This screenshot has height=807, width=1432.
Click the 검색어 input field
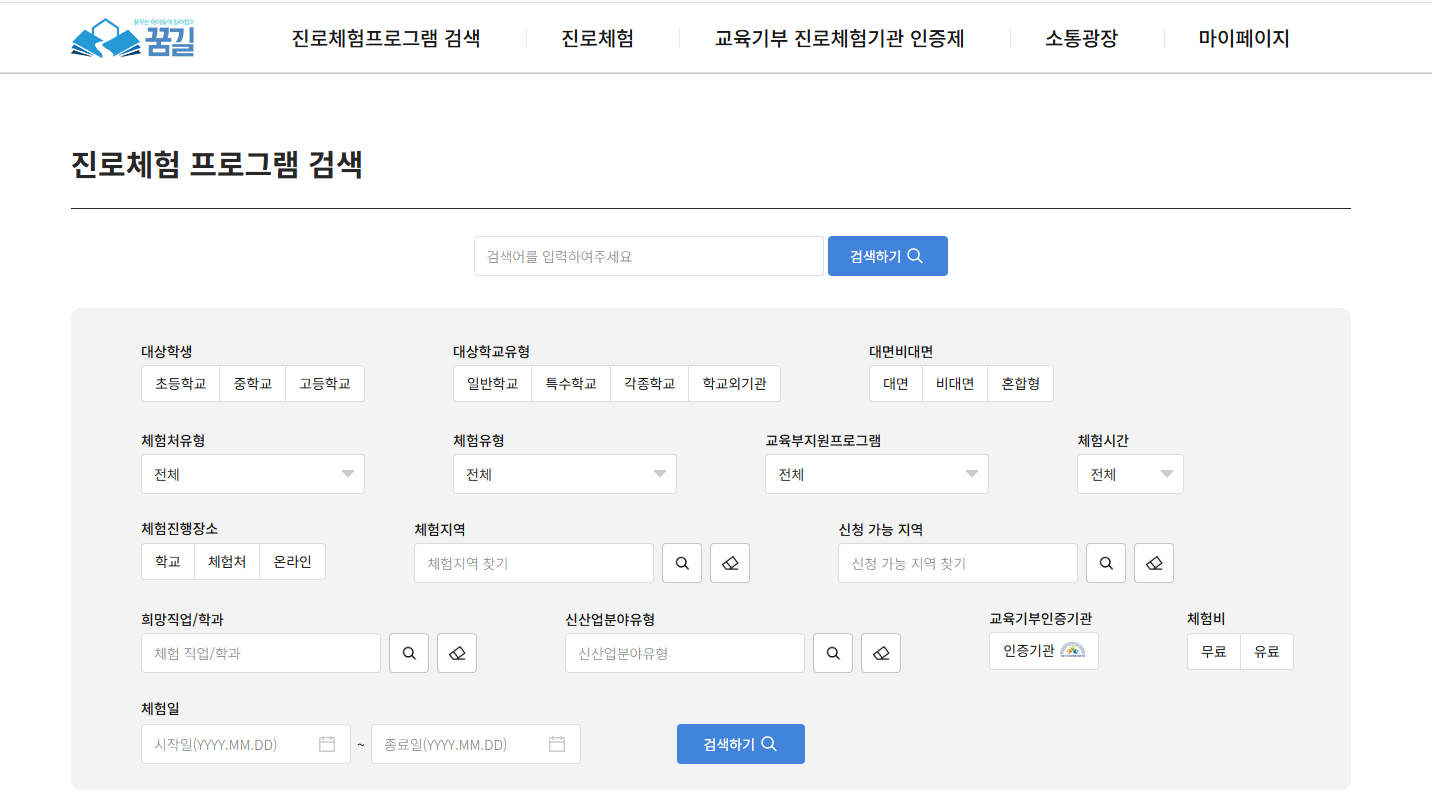click(648, 255)
